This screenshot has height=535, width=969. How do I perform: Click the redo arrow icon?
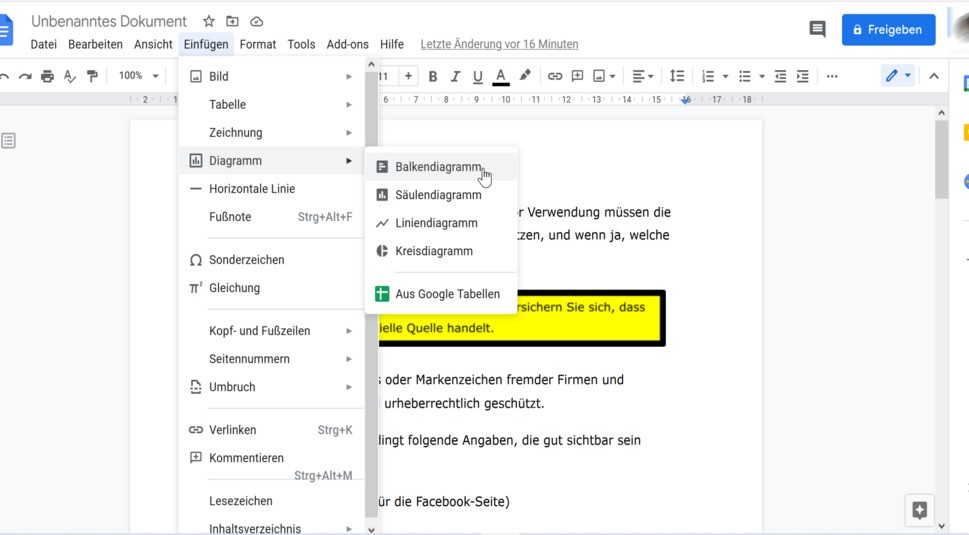coord(25,76)
